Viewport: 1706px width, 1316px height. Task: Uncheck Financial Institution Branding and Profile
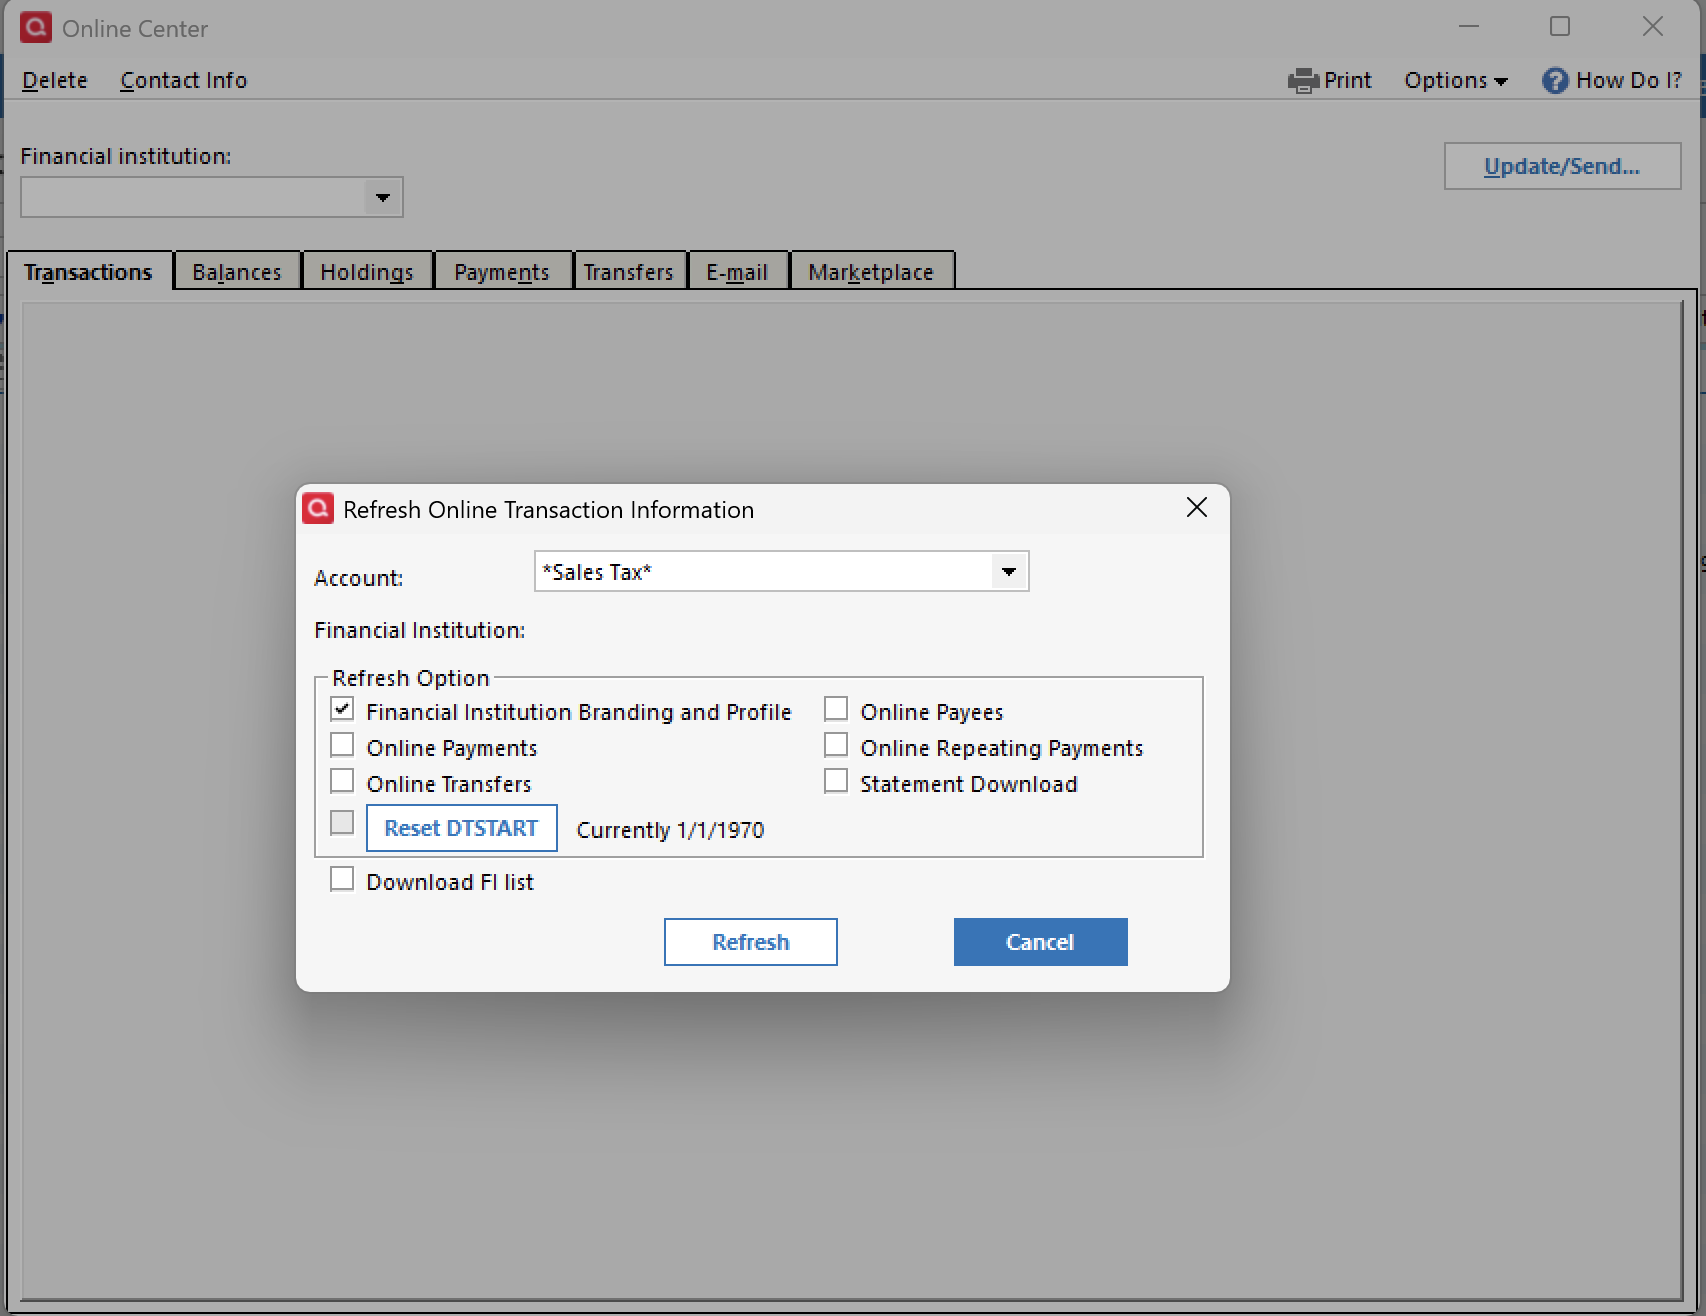(342, 709)
